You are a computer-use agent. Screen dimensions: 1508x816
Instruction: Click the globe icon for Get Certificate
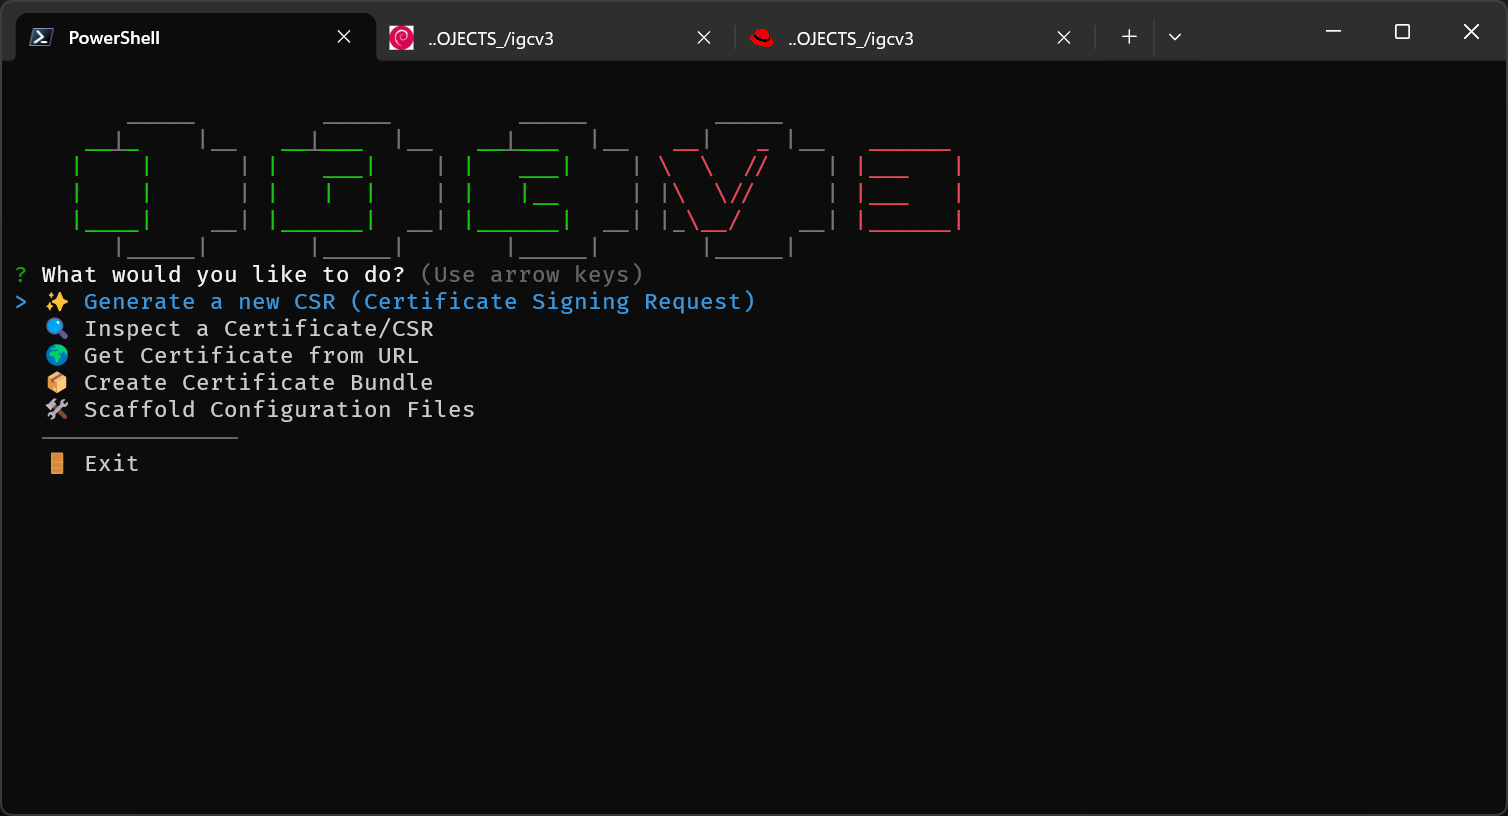pyautogui.click(x=57, y=354)
